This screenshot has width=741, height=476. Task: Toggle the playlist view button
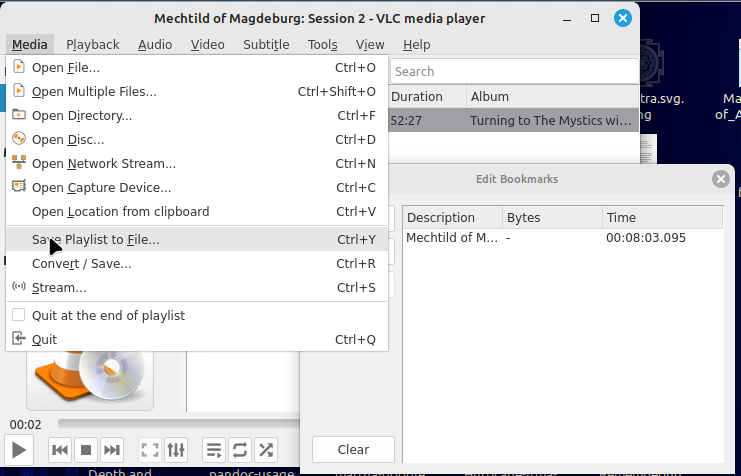point(214,450)
